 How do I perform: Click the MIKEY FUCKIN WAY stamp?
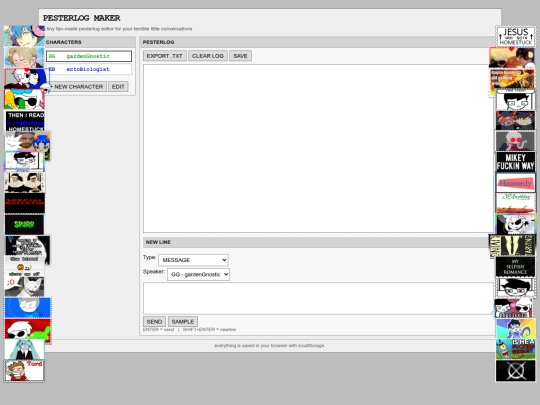click(516, 162)
